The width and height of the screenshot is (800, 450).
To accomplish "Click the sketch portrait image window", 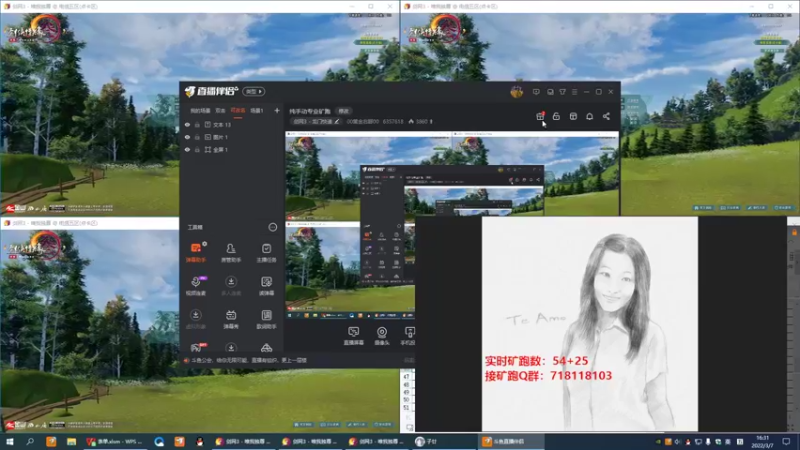I will coord(590,323).
